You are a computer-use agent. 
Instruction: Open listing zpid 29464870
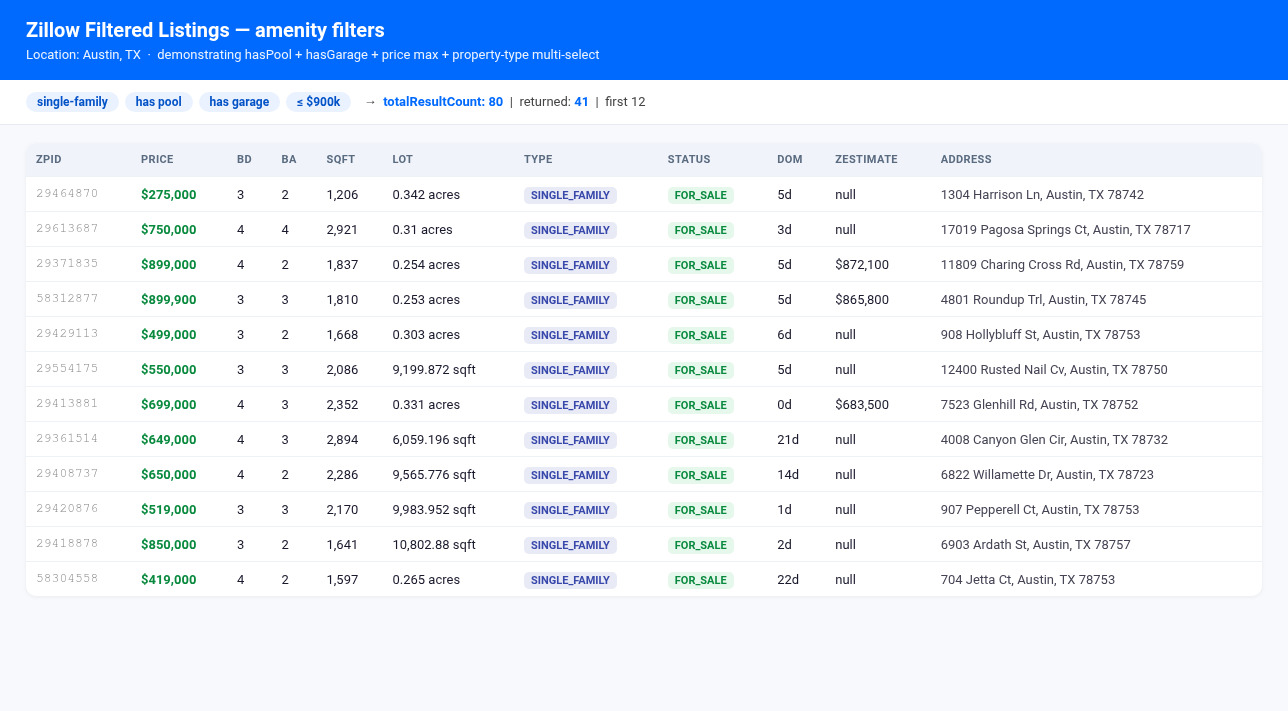[x=67, y=194]
